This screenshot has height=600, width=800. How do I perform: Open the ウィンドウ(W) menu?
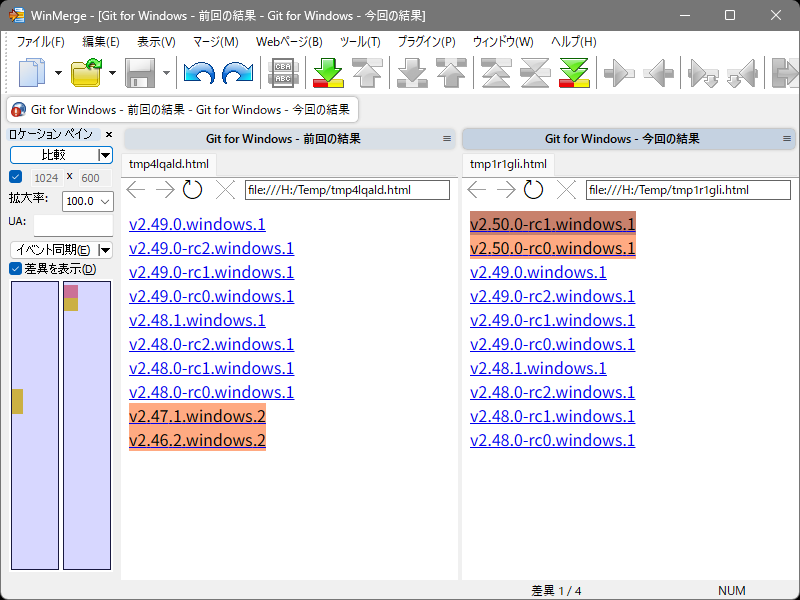pyautogui.click(x=503, y=42)
